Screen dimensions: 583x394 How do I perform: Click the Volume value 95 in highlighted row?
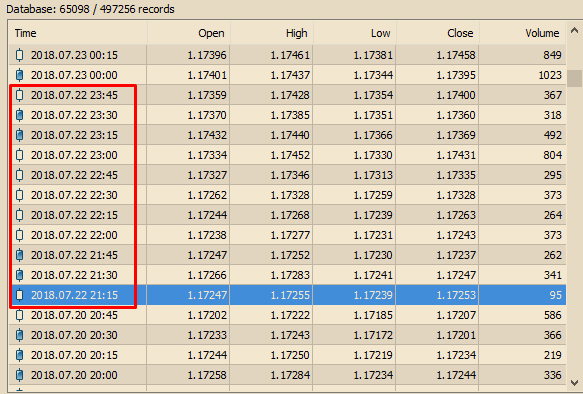coord(555,295)
